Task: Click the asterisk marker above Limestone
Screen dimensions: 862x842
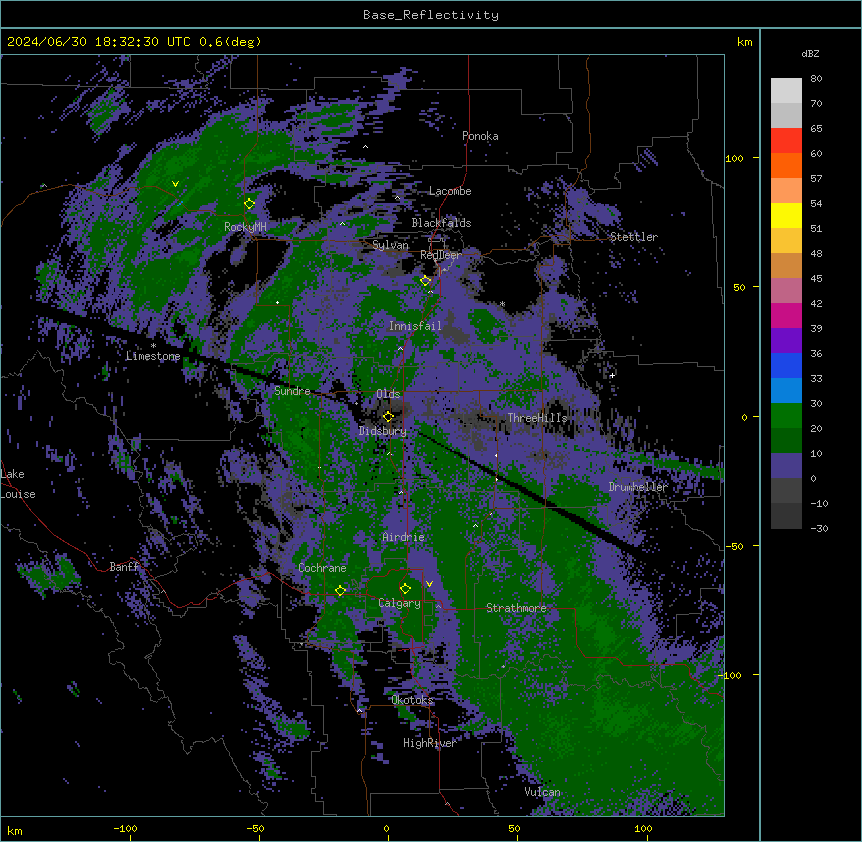Action: pos(153,346)
